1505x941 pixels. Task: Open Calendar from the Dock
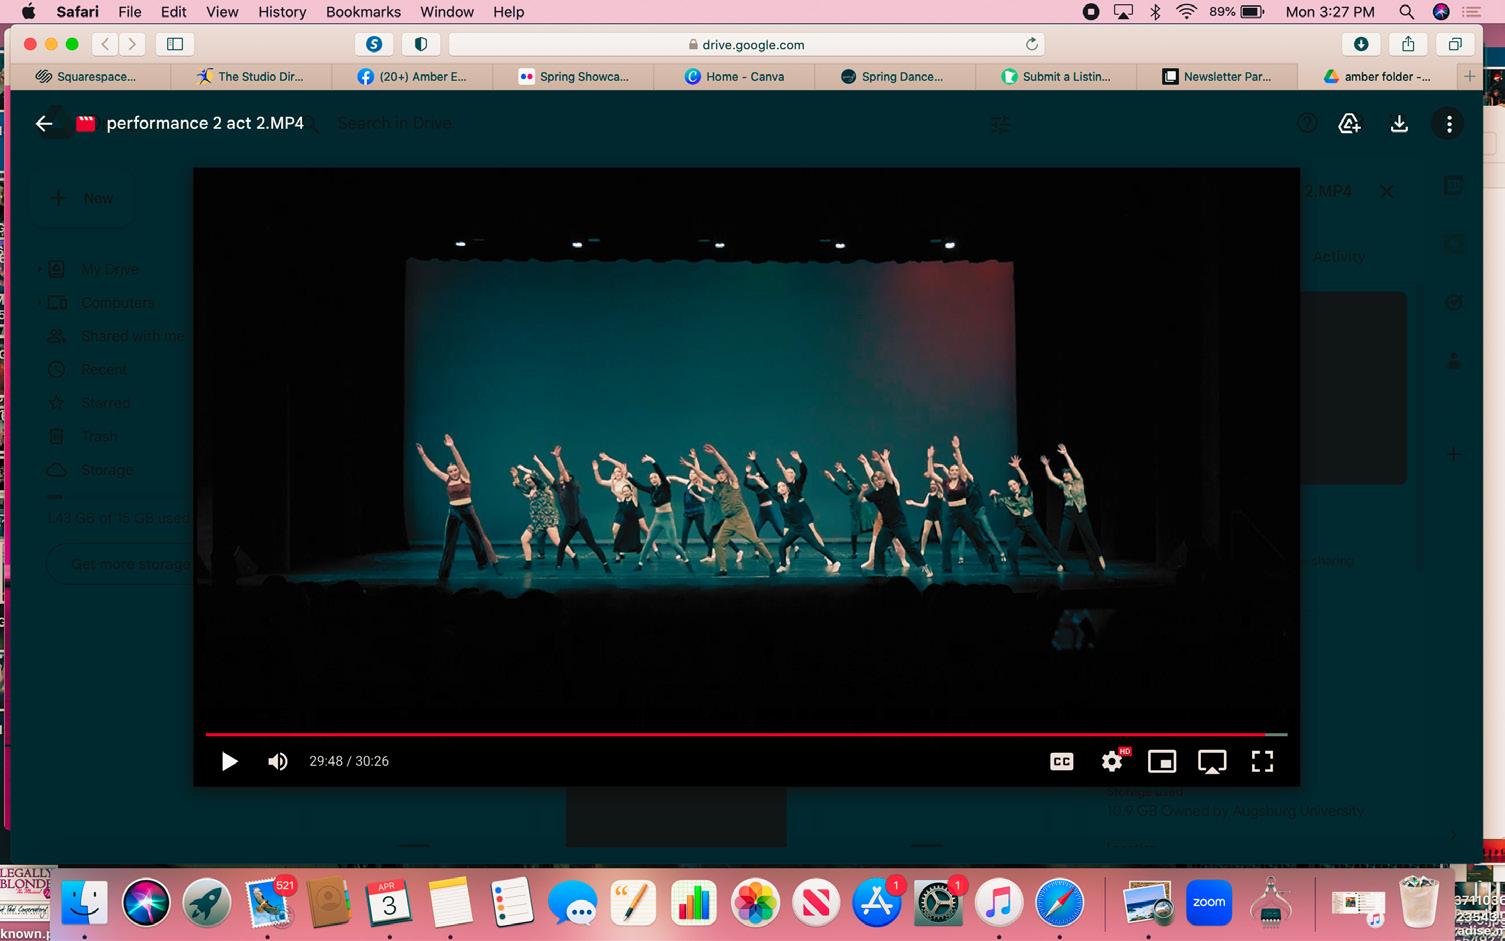point(389,904)
